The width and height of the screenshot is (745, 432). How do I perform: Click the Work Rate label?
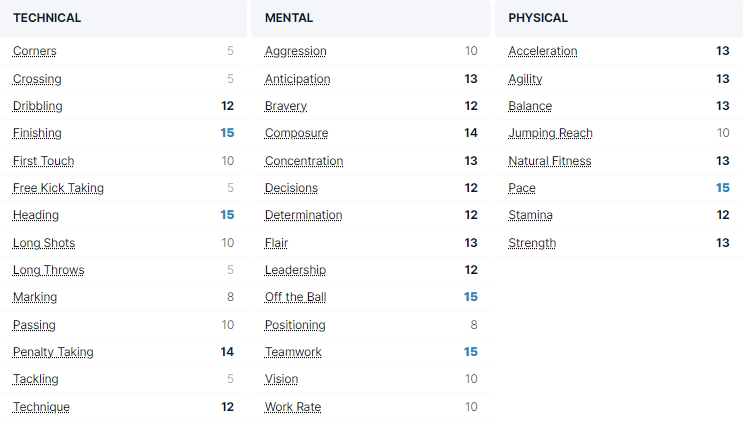coord(293,407)
